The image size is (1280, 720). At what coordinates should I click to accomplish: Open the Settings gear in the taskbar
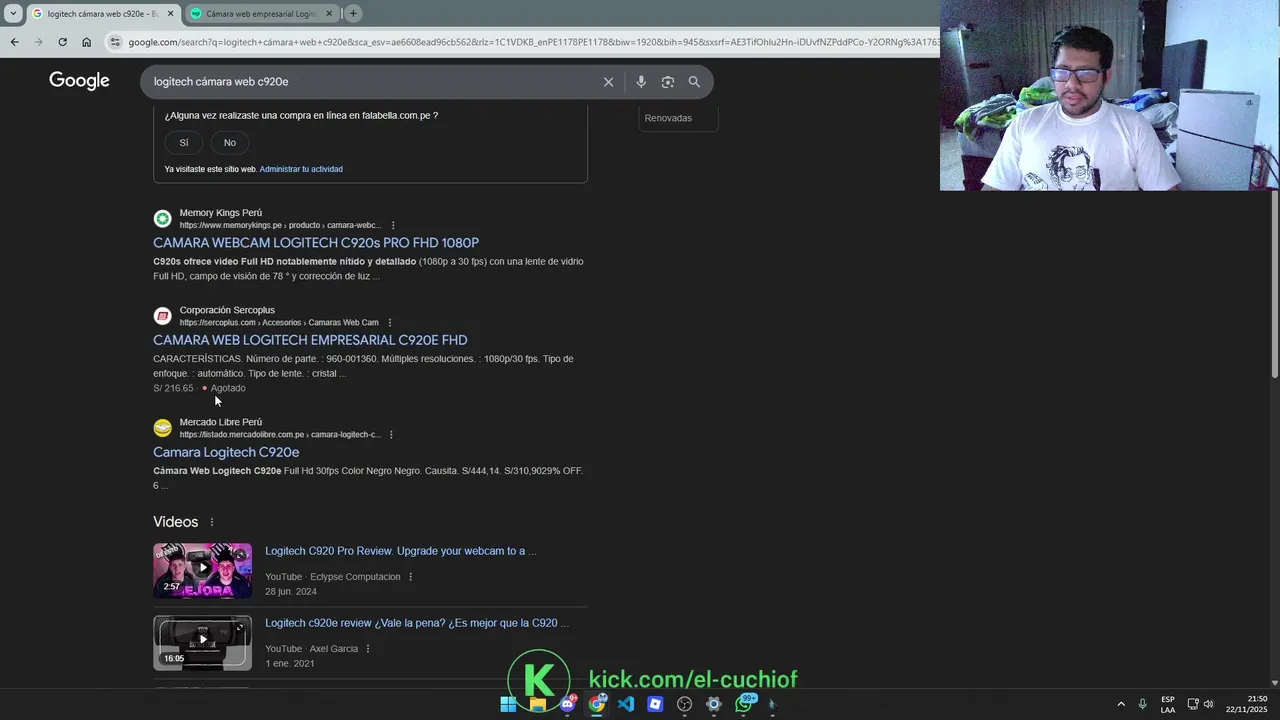click(714, 704)
